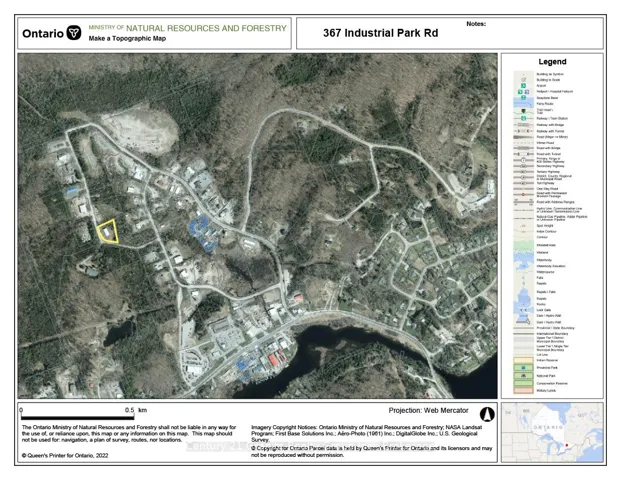
Task: Click the Heliport / Hospital Heliport legend icon
Action: pyautogui.click(x=522, y=92)
